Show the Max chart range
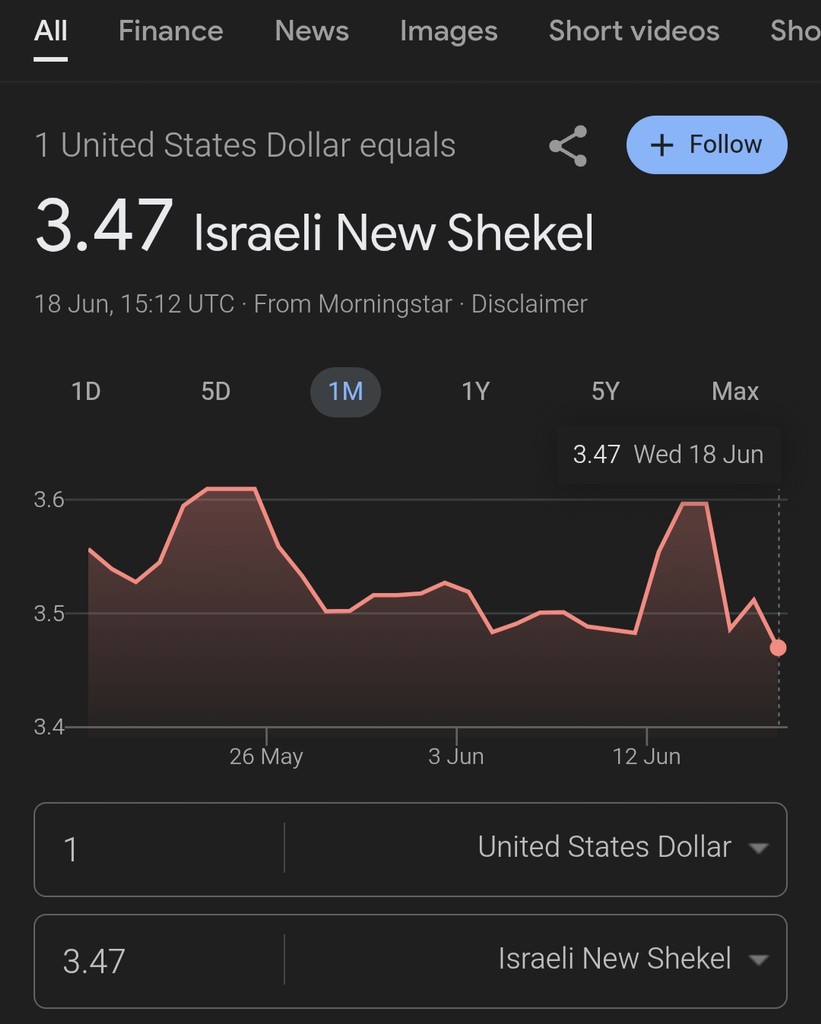 click(735, 392)
